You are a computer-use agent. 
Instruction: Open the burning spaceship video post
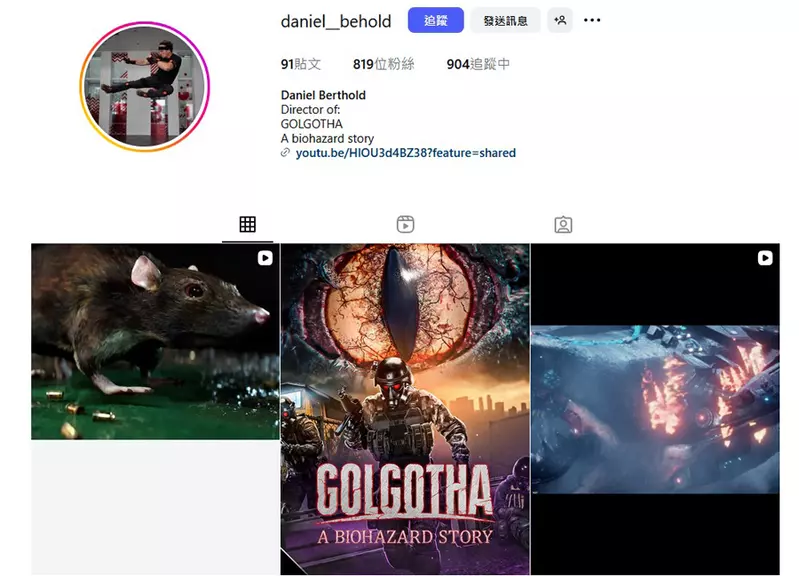[655, 409]
